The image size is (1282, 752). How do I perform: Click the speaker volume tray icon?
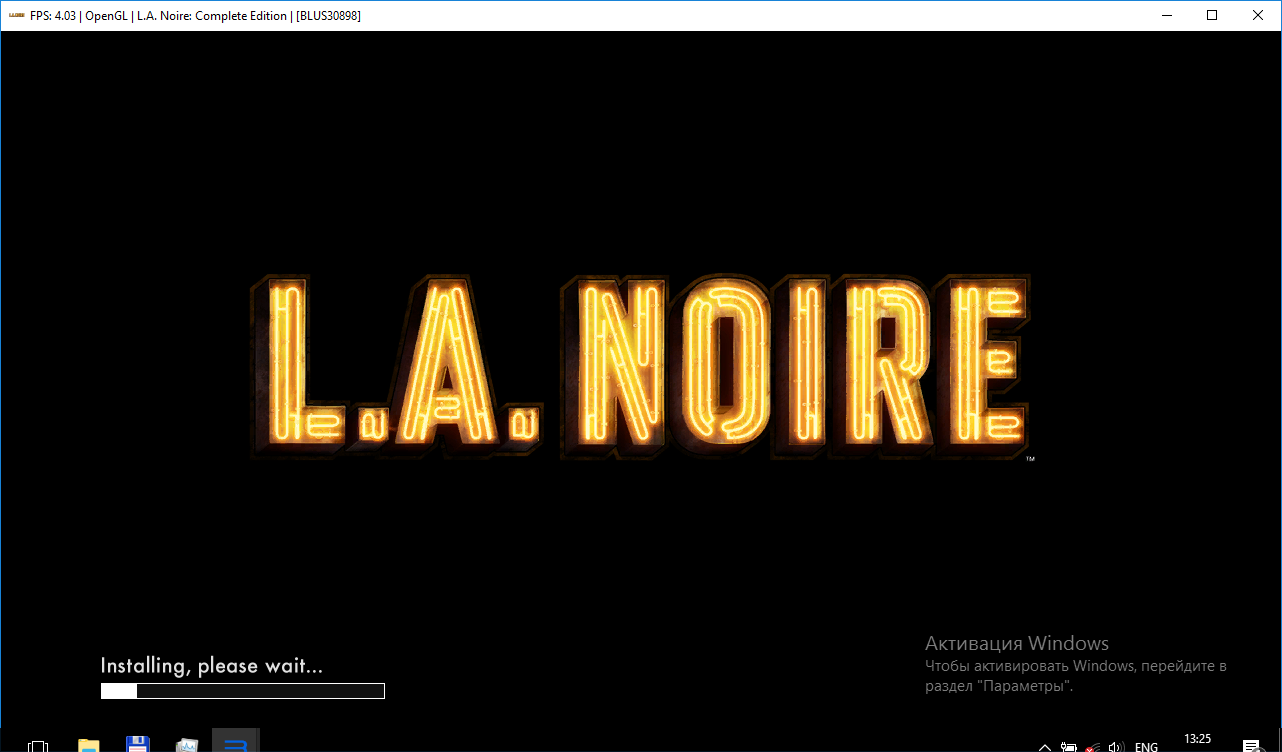point(1117,746)
